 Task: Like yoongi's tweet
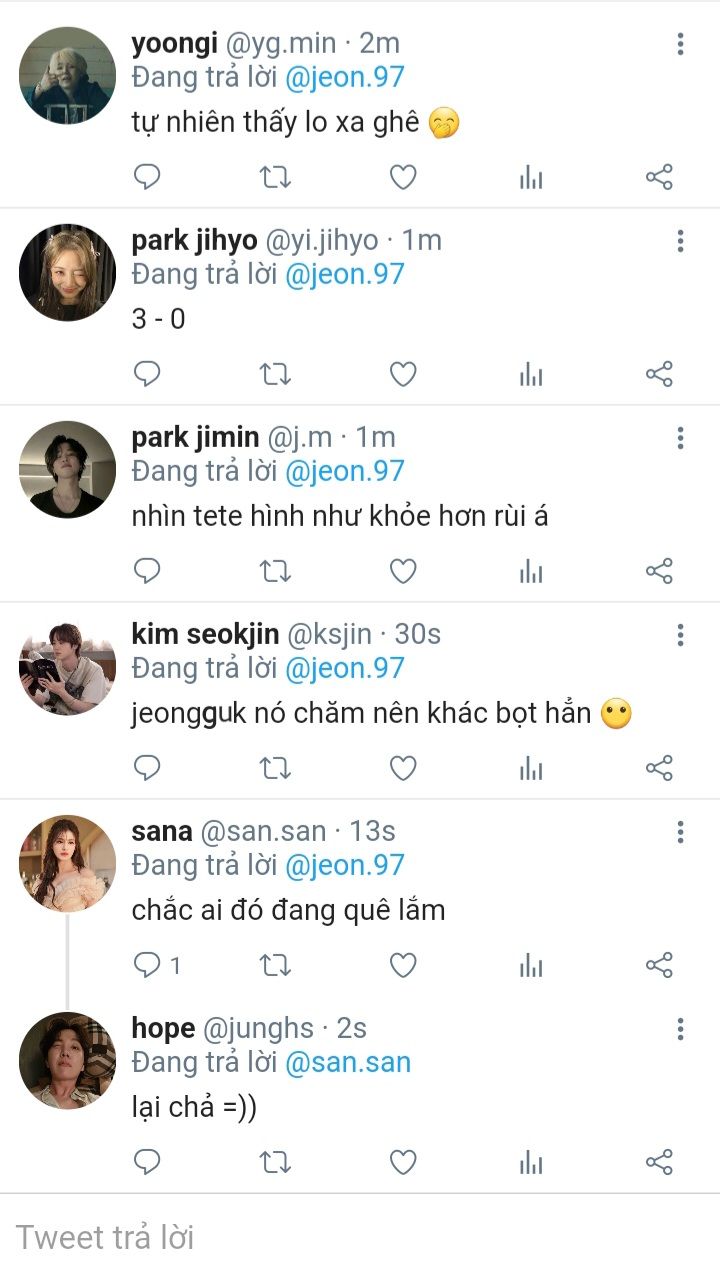point(402,178)
